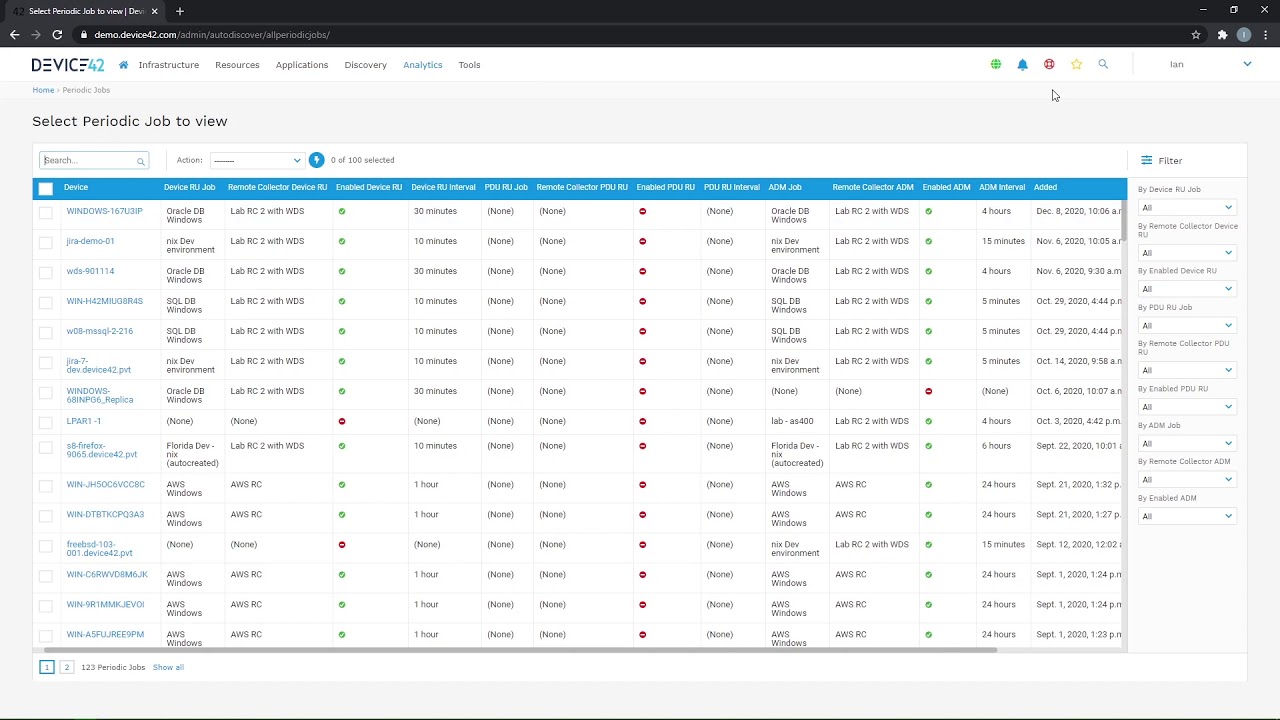This screenshot has width=1280, height=720.
Task: Open the green globe icon in header
Action: point(996,64)
